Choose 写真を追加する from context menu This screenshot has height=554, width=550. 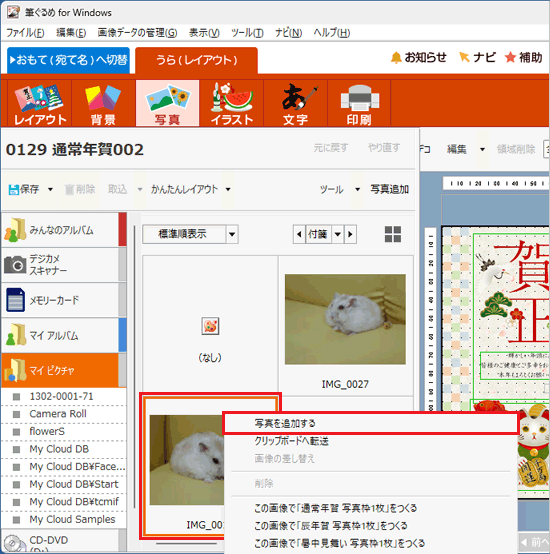(371, 423)
